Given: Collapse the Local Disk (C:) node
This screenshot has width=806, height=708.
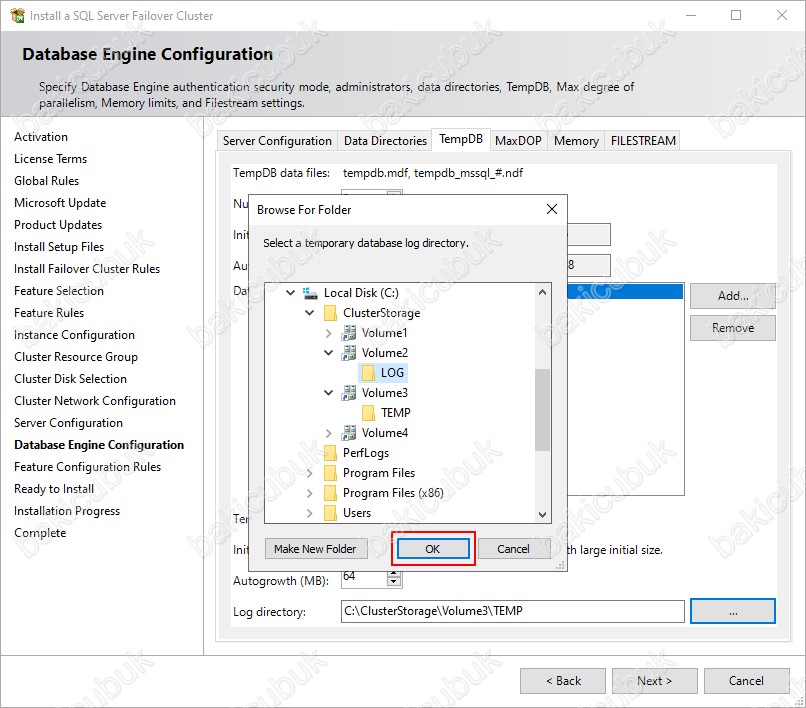Looking at the screenshot, I should click(290, 293).
